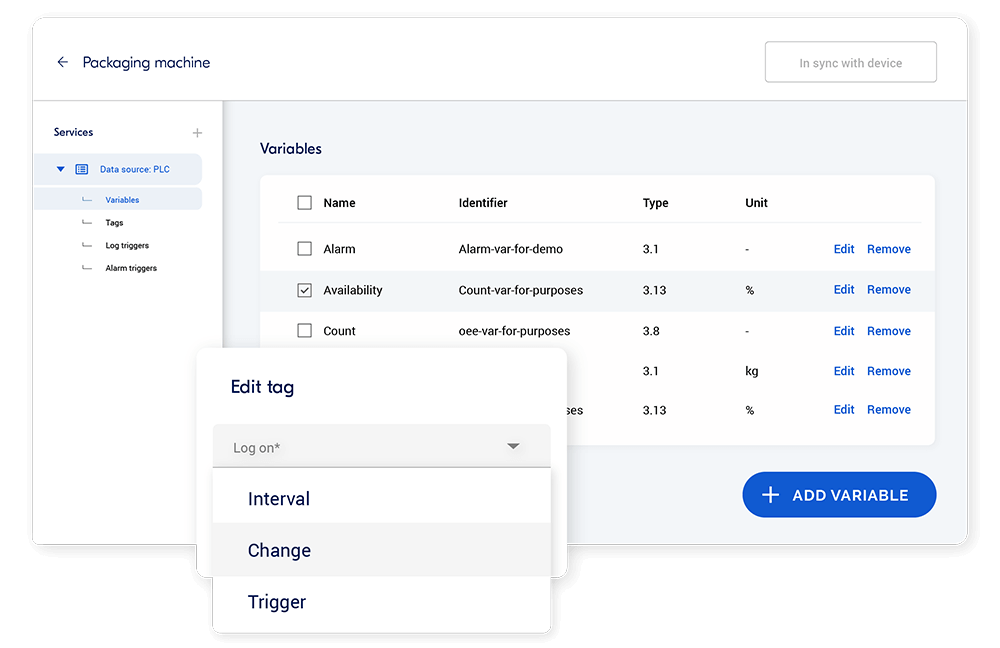Open the Variables tree item

(122, 200)
